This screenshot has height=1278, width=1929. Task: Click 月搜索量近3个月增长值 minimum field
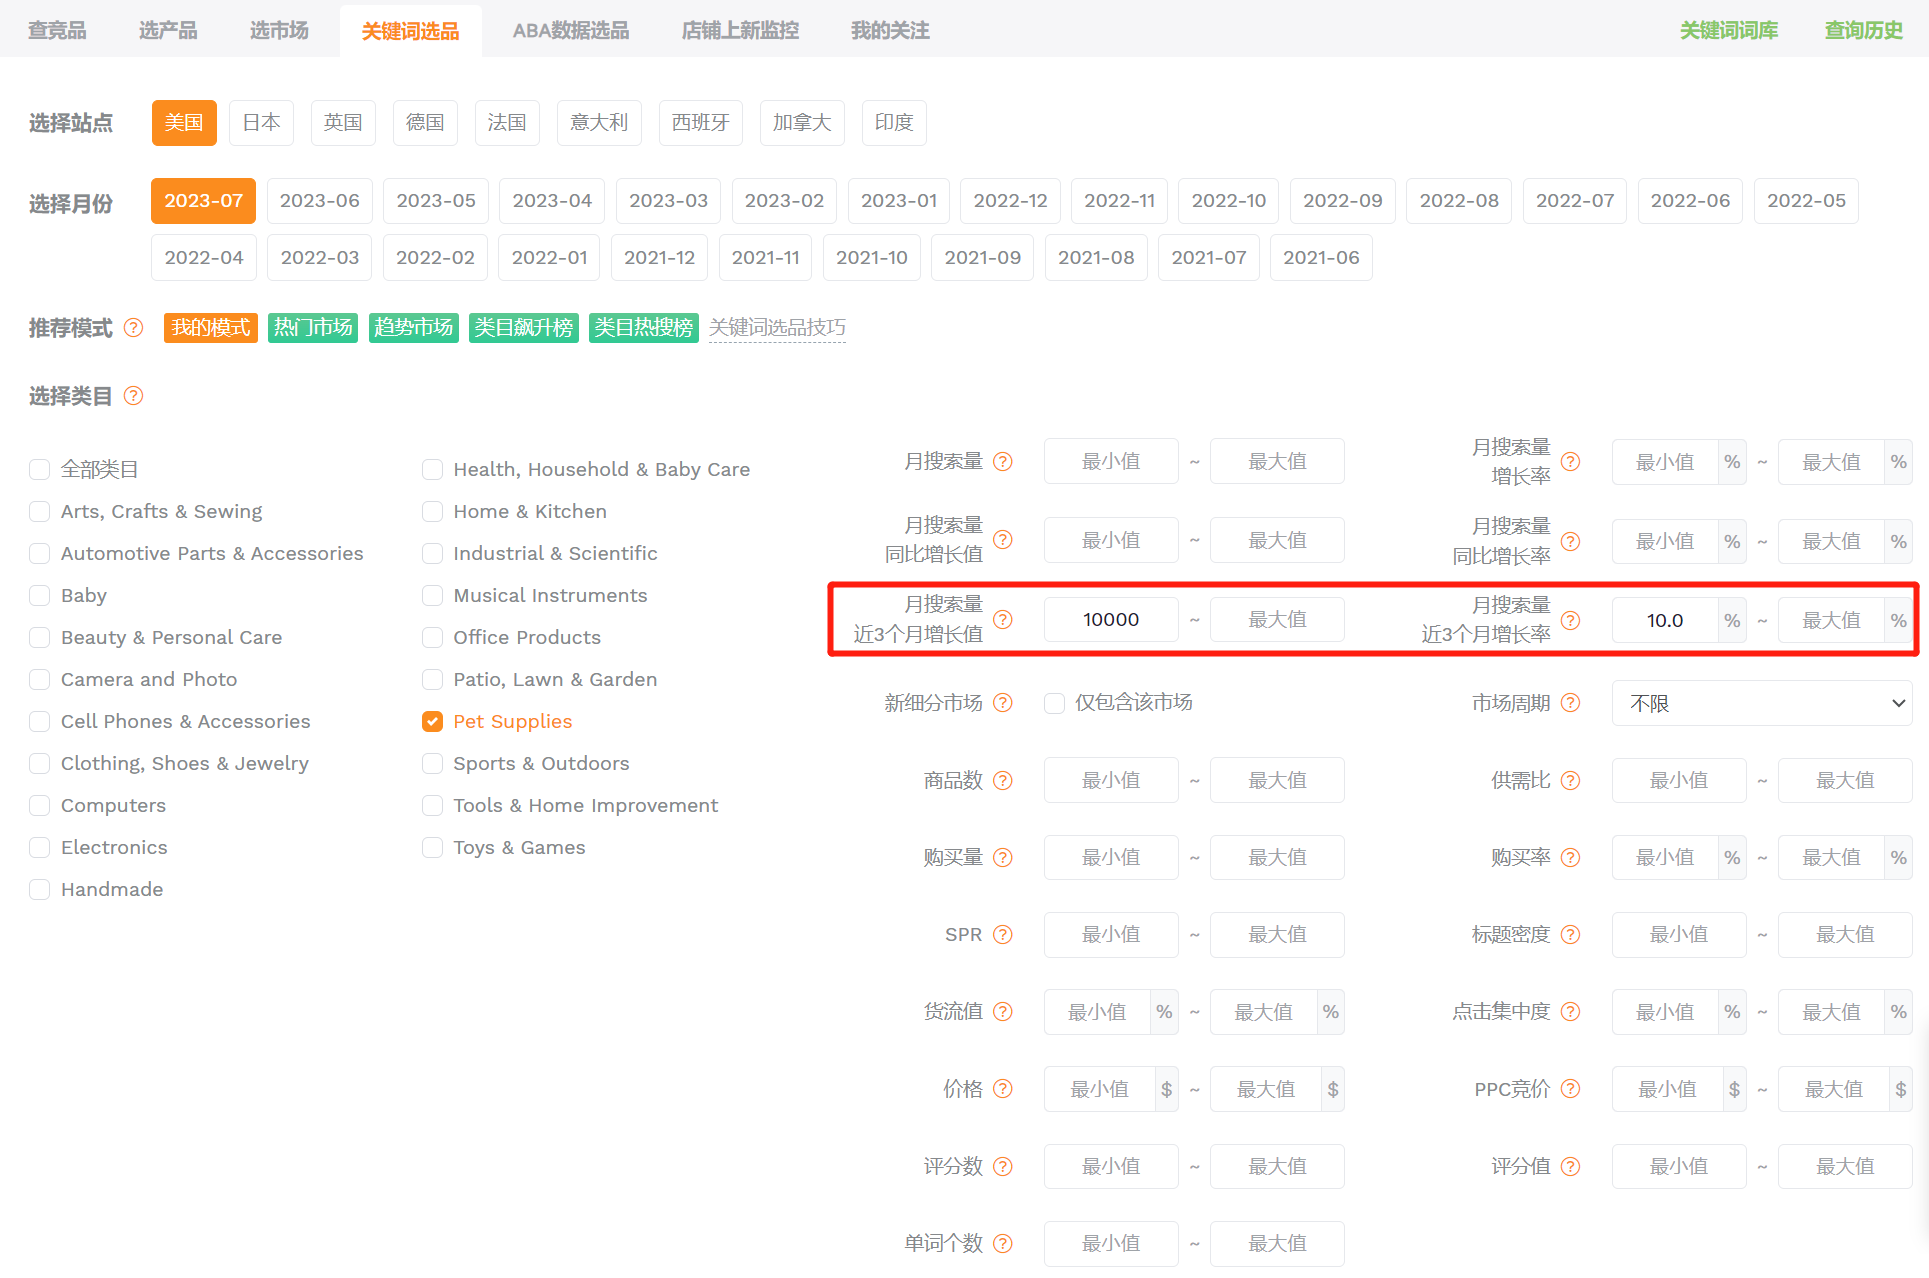pyautogui.click(x=1111, y=620)
